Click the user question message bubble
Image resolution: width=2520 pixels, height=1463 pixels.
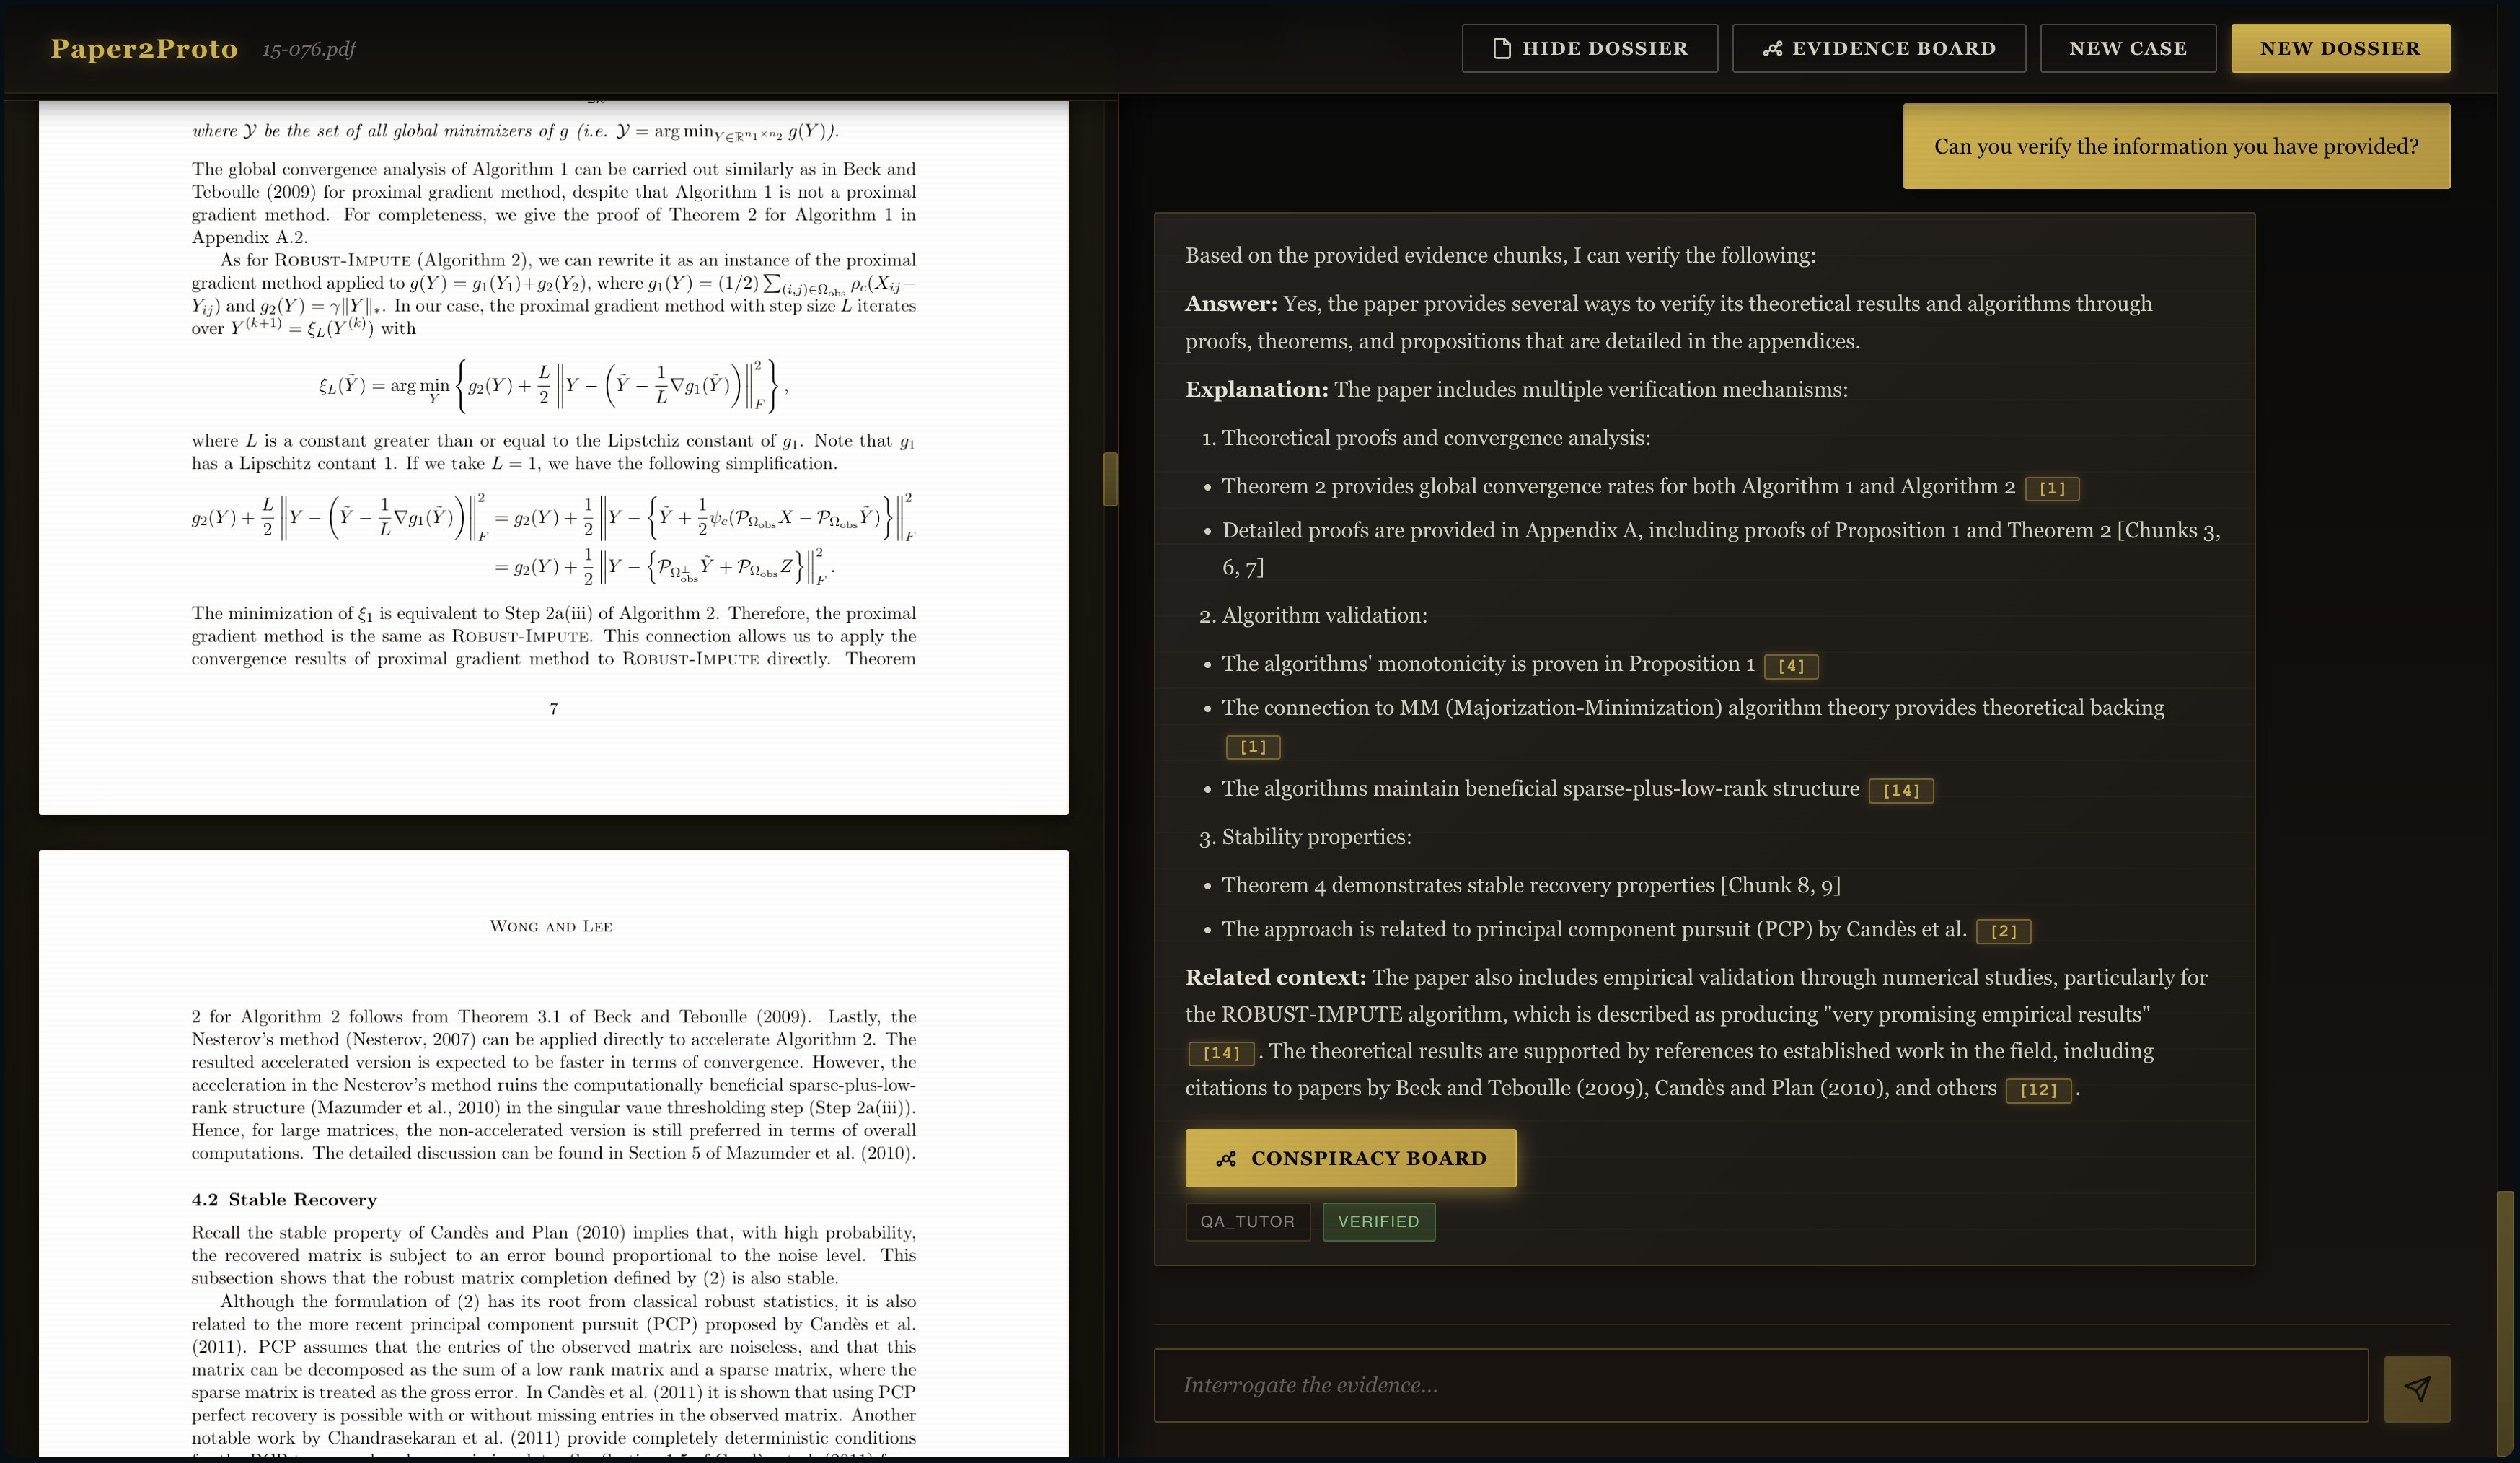(2176, 146)
